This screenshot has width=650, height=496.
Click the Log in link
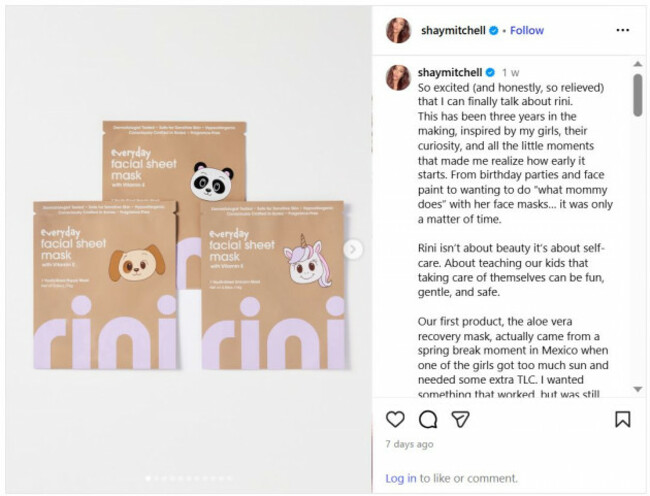click(400, 478)
